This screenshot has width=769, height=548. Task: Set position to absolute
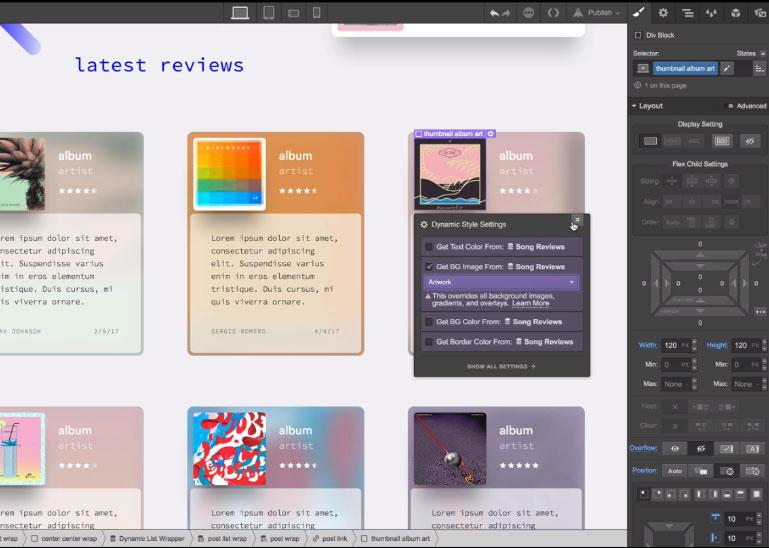coord(727,471)
